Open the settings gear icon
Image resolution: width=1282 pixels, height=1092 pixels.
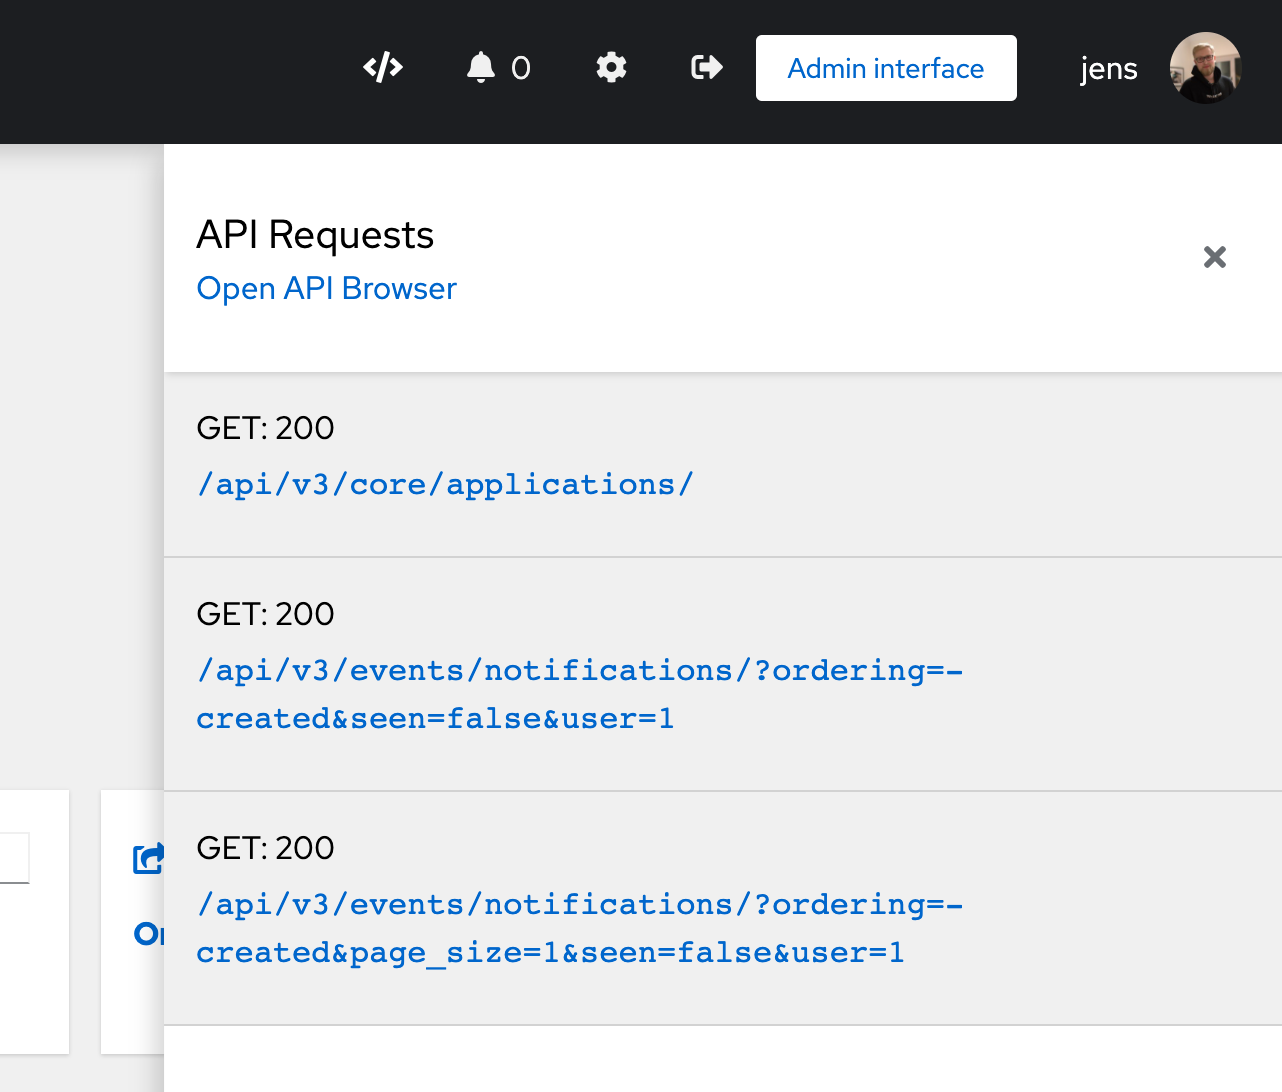pyautogui.click(x=611, y=68)
